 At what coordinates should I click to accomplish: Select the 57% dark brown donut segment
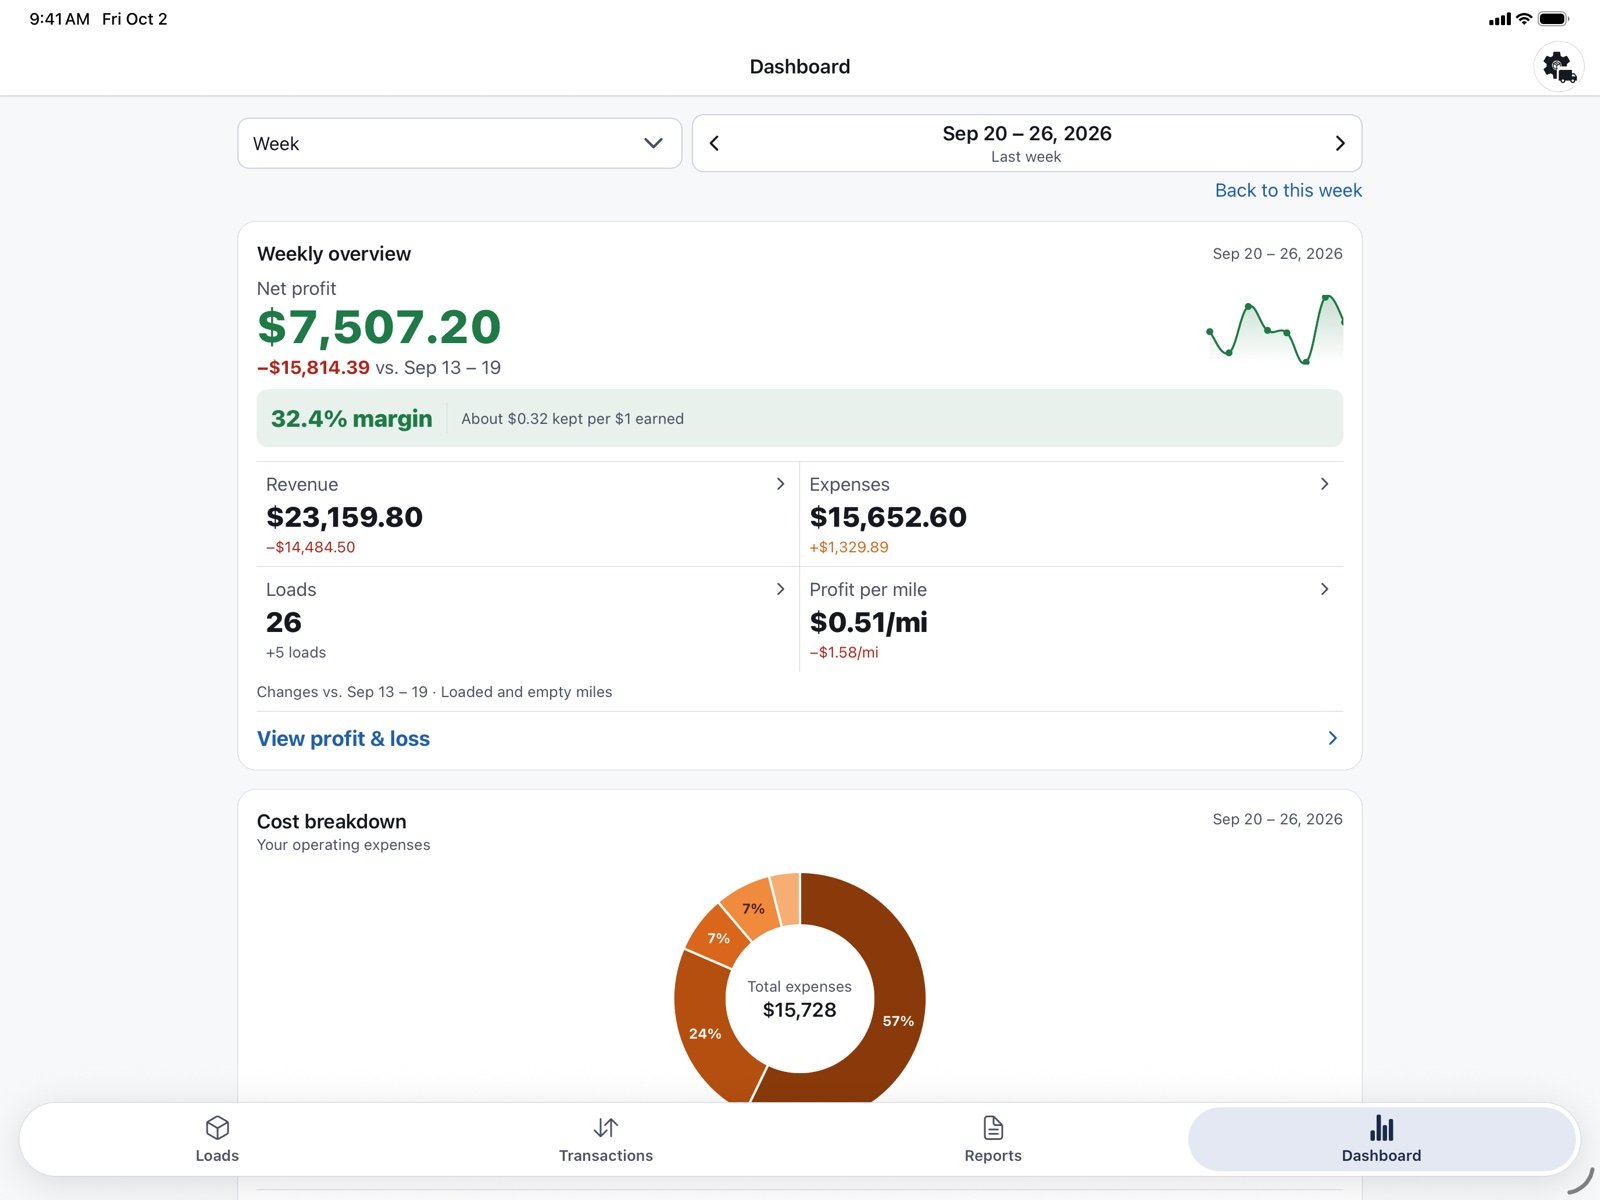(x=898, y=1000)
